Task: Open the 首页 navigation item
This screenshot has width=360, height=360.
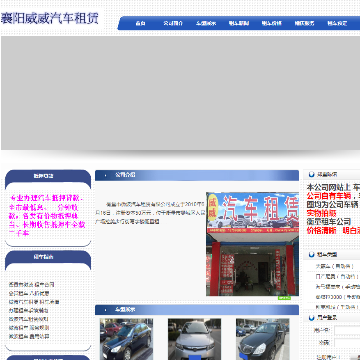Action: [140, 23]
